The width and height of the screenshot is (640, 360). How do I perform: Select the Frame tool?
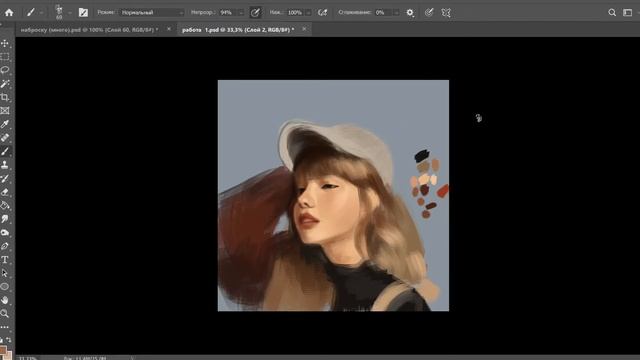pyautogui.click(x=5, y=111)
